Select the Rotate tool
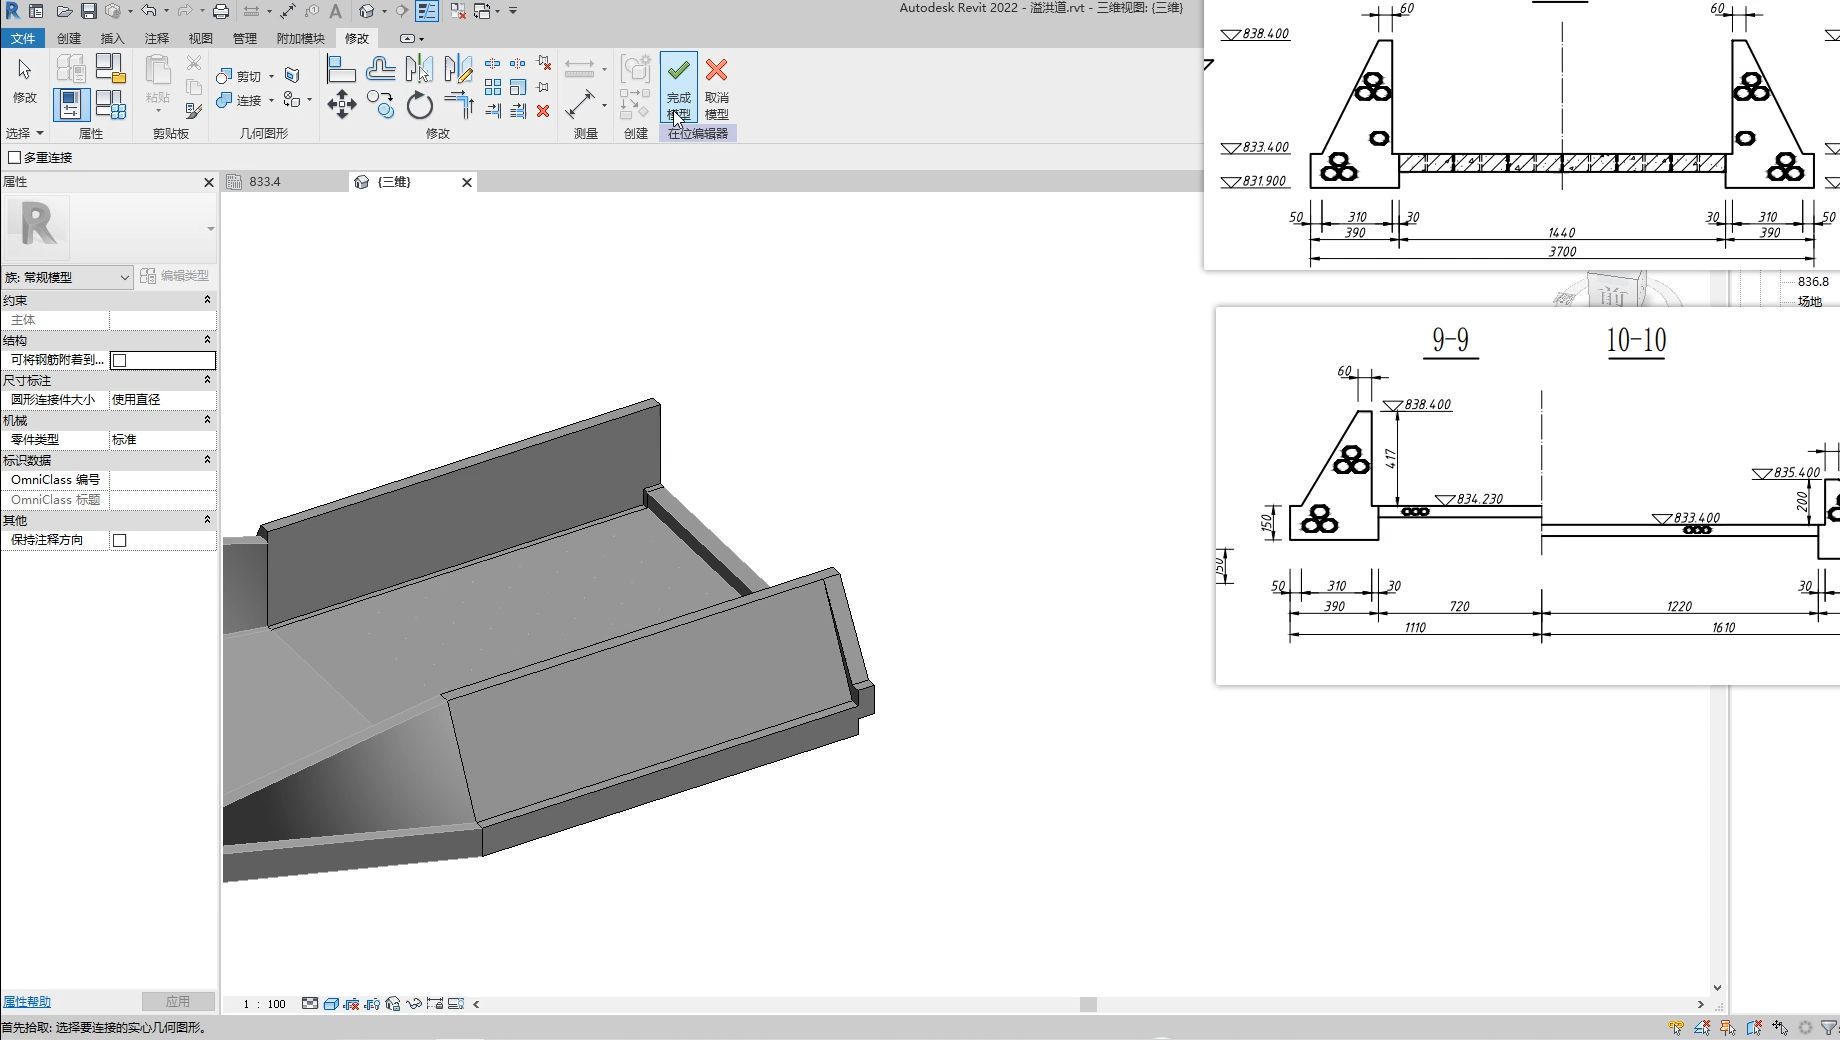 [x=420, y=104]
